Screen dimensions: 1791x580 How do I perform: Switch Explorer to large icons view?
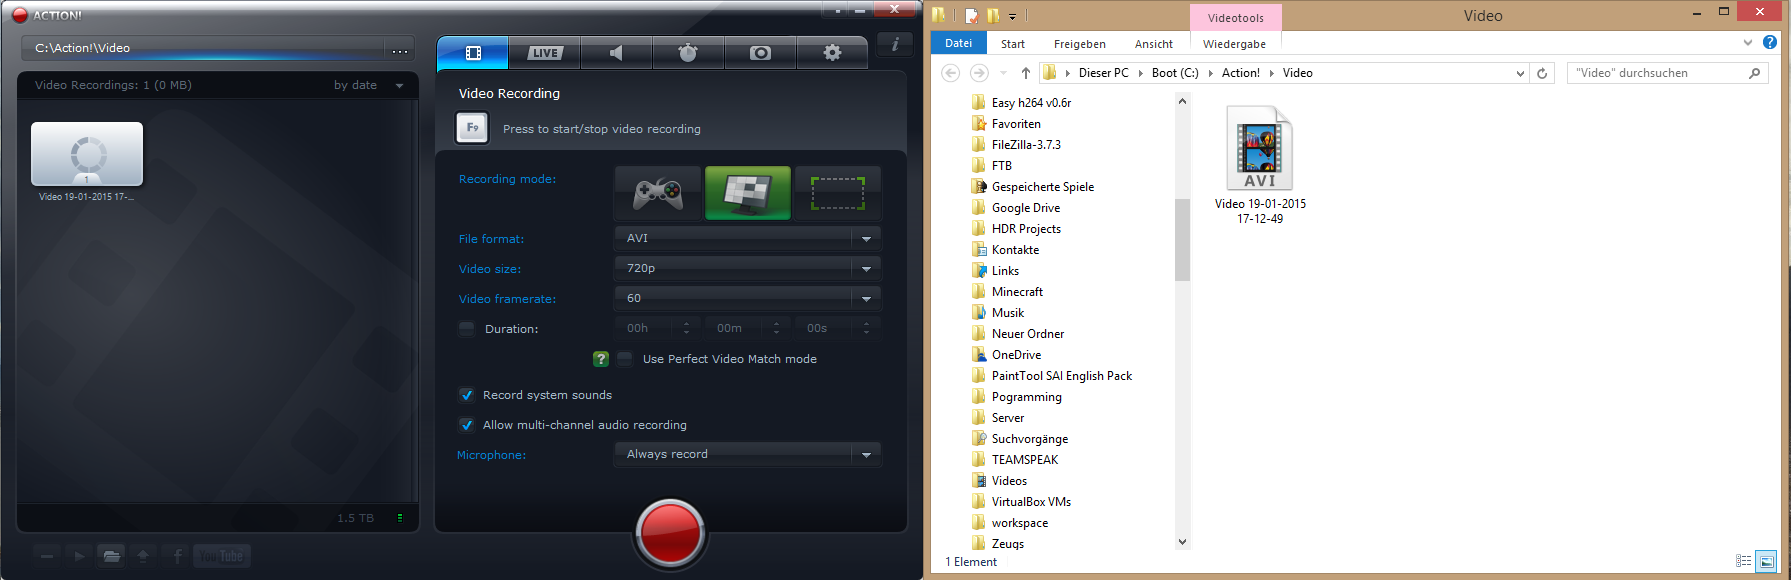pyautogui.click(x=1766, y=562)
